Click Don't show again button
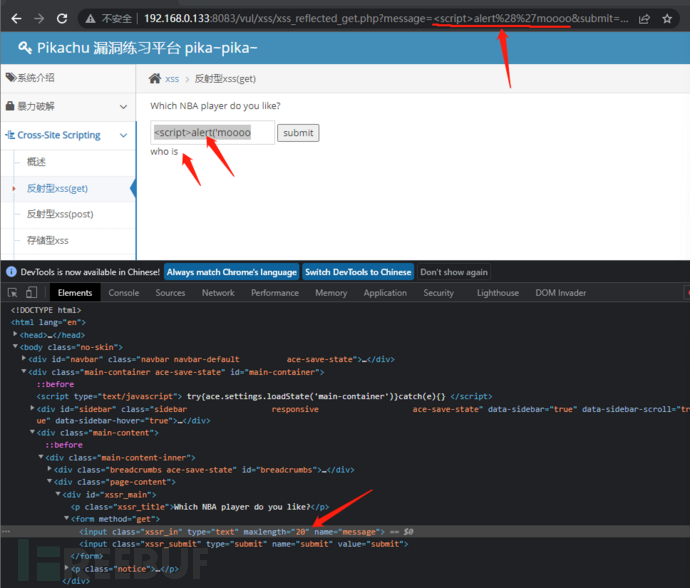 pyautogui.click(x=454, y=272)
